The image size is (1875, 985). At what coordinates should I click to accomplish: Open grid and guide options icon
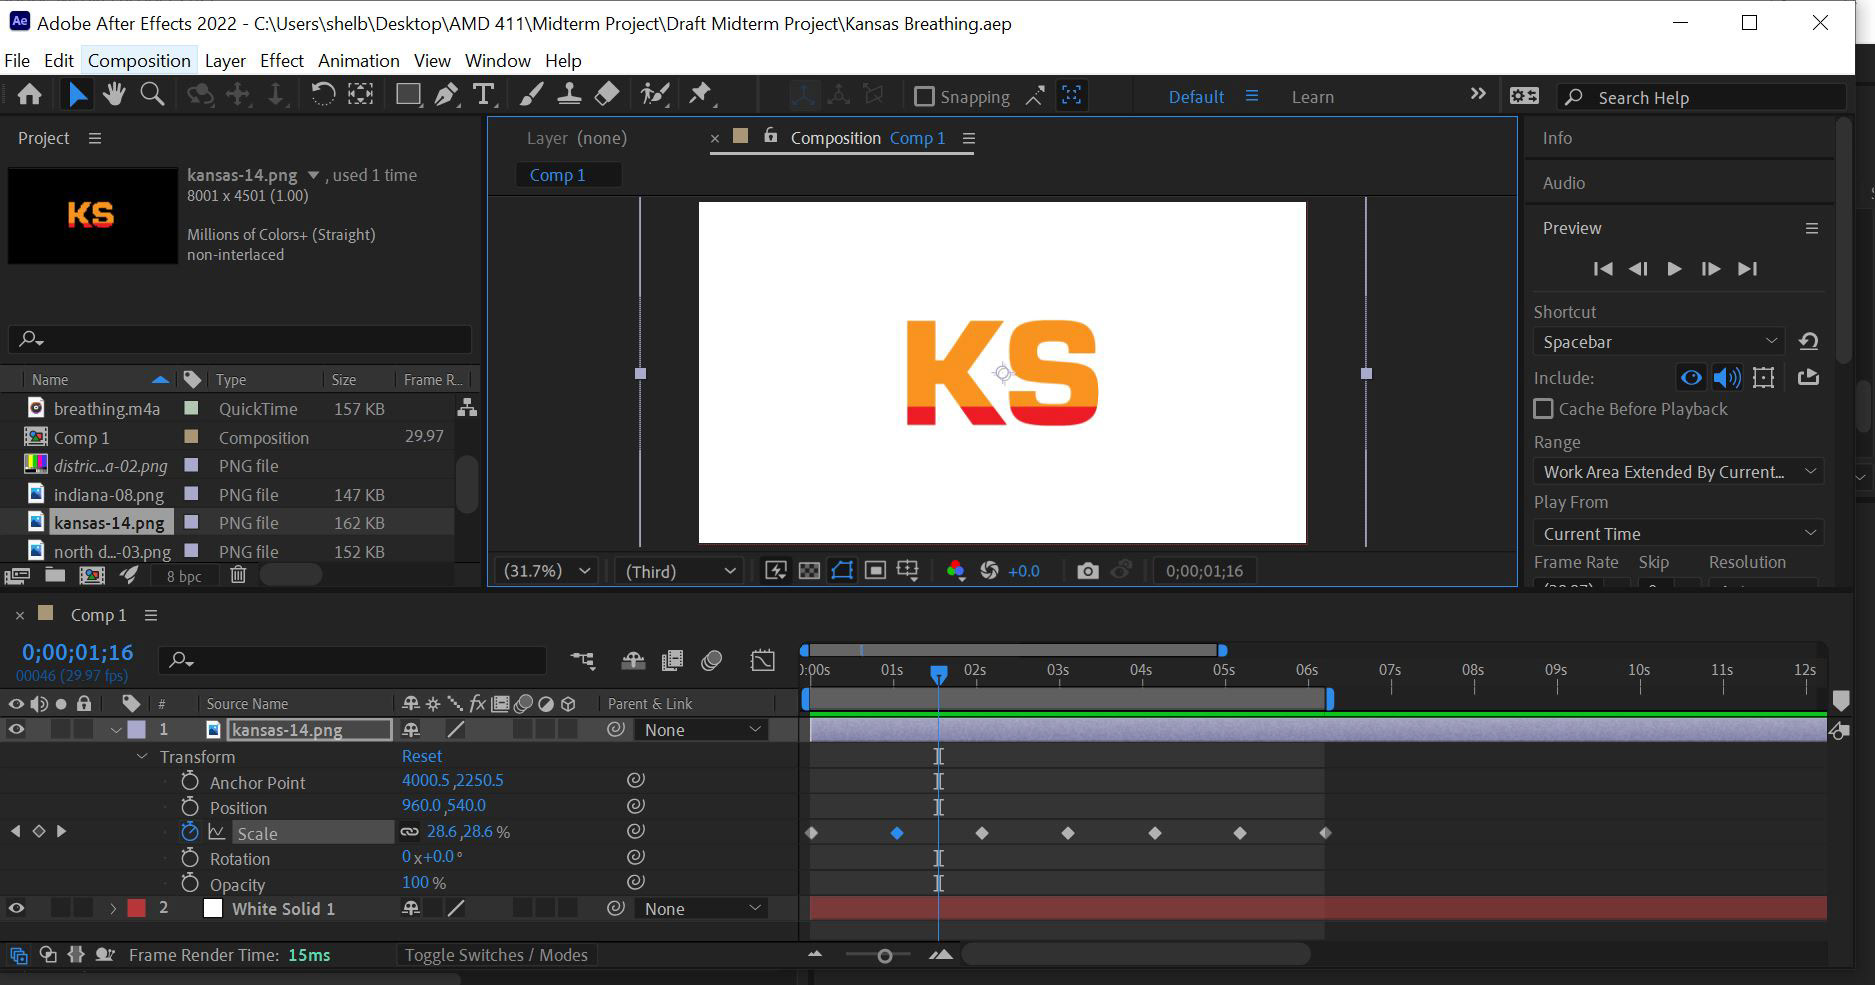click(908, 571)
